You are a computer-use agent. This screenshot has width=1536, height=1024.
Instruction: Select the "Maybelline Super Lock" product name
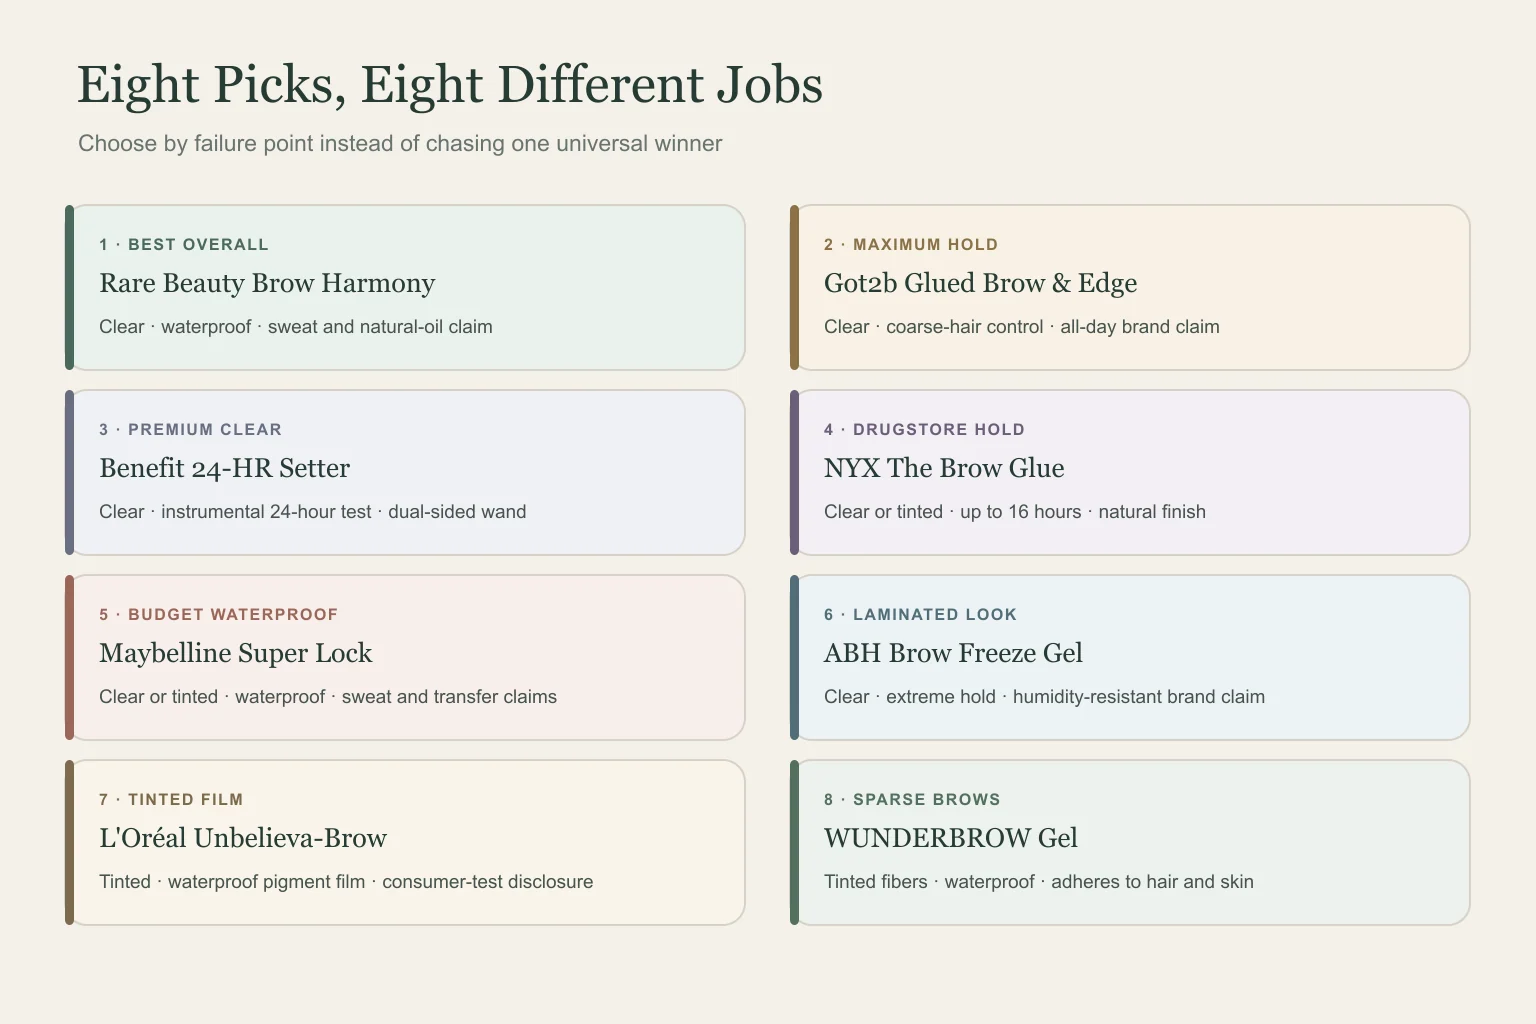tap(235, 653)
